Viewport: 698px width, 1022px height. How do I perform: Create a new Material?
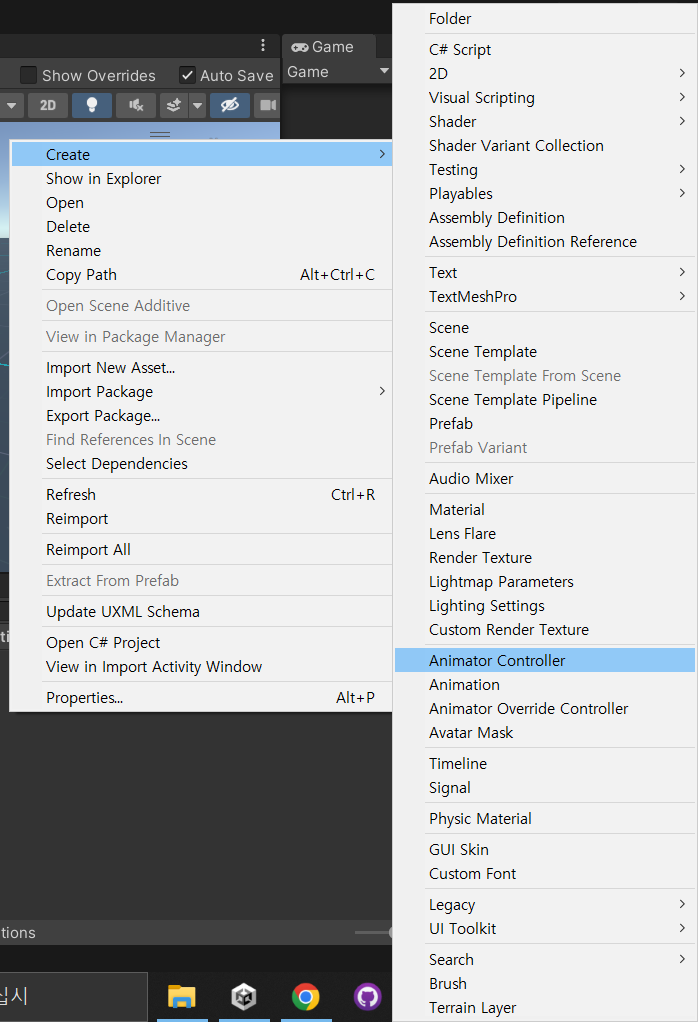[545, 510]
